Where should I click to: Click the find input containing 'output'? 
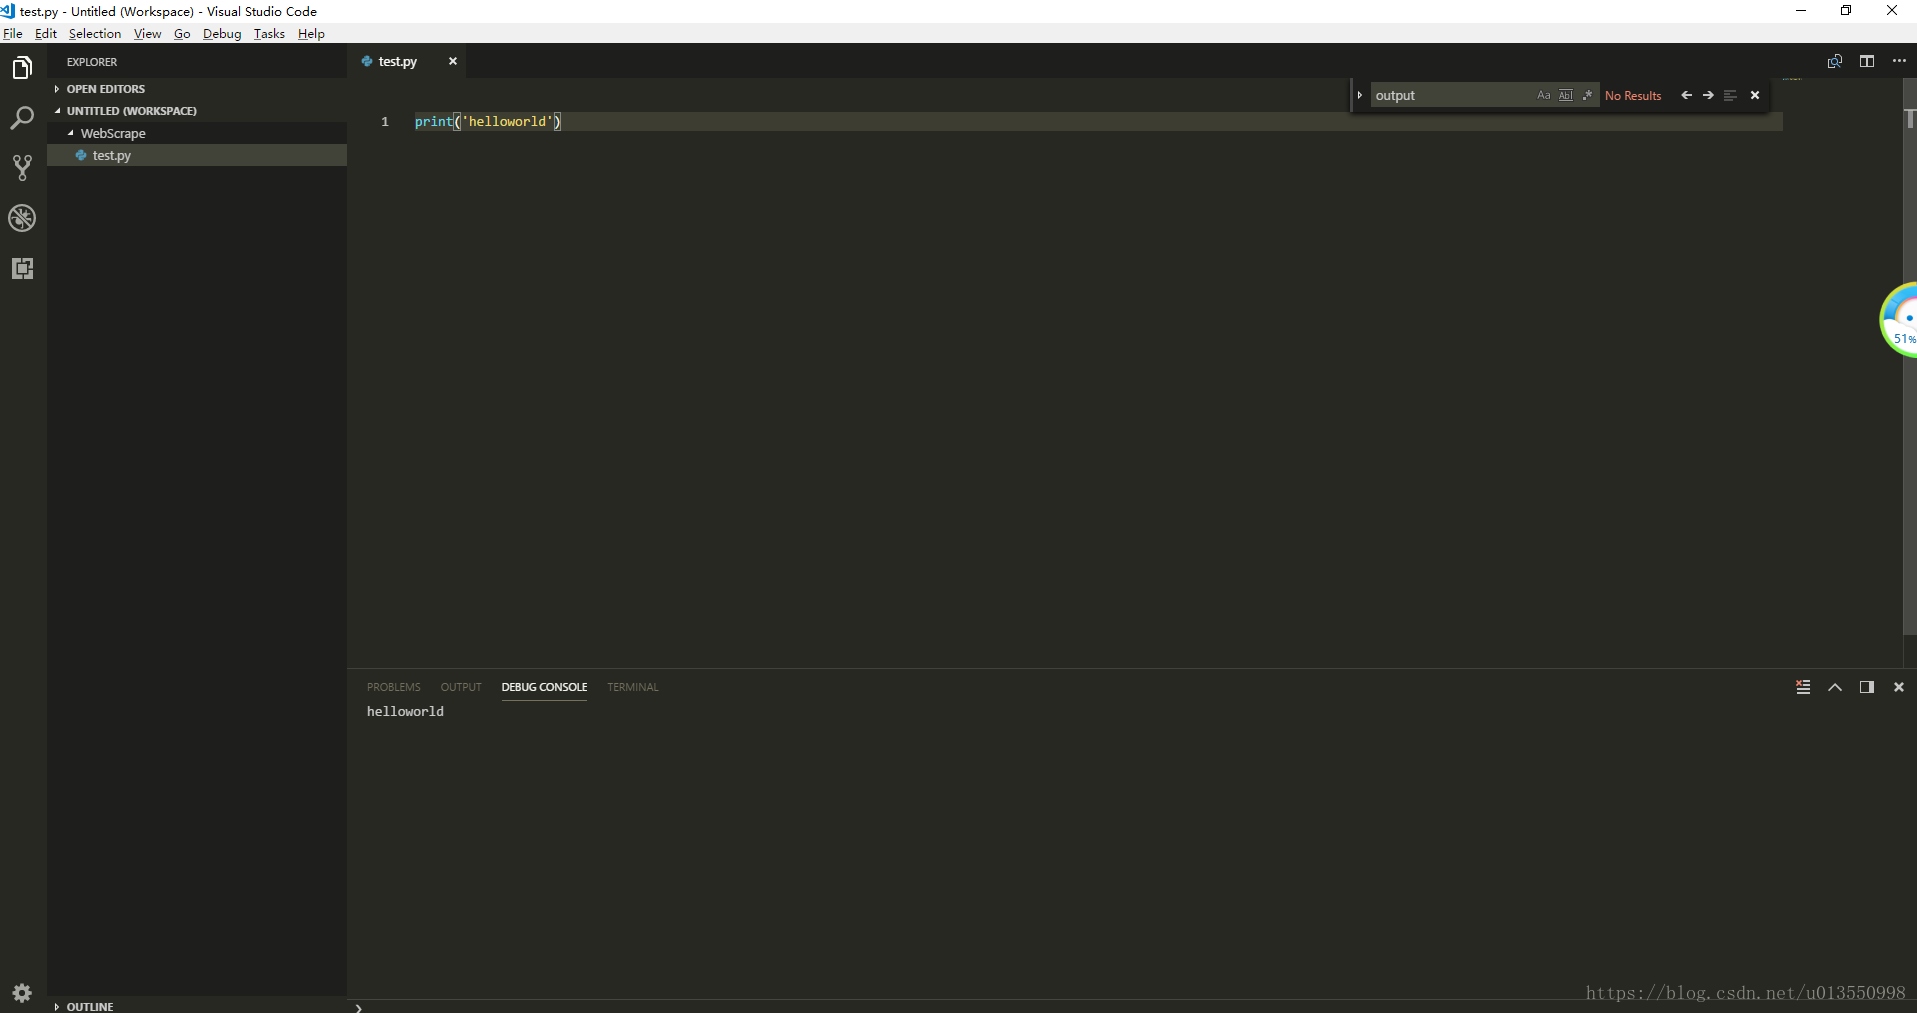(1452, 95)
